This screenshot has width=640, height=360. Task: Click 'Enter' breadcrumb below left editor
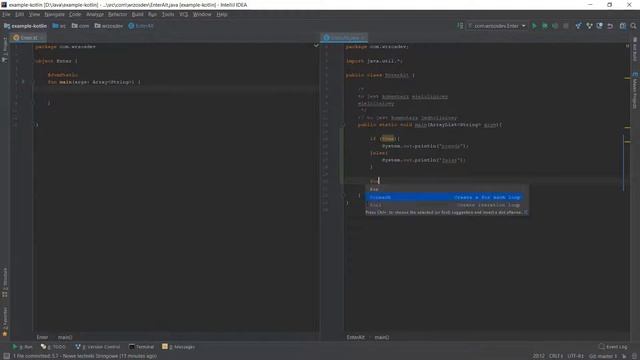(42, 337)
